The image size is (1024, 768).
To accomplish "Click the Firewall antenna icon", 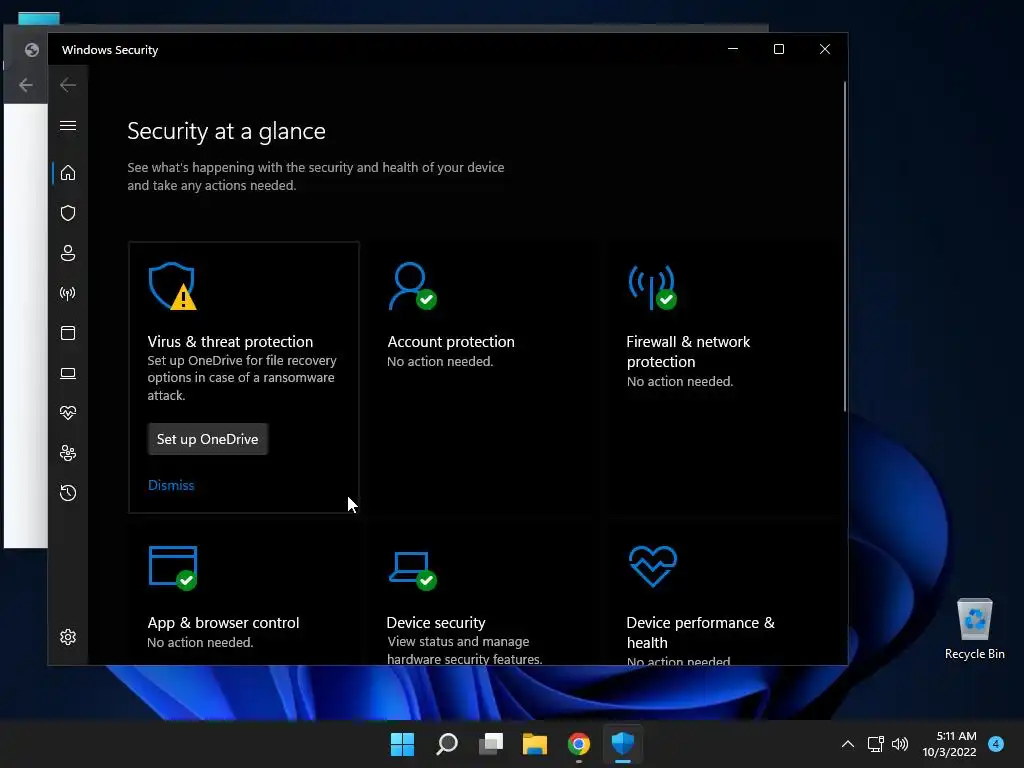I will pos(652,287).
